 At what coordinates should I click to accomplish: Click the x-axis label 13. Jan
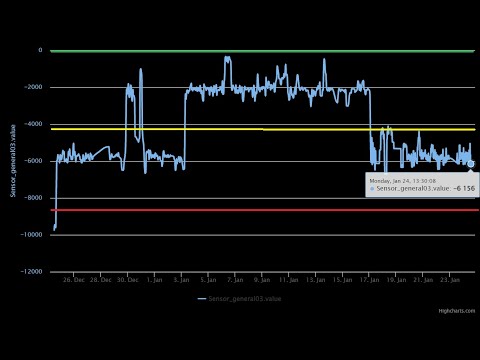coord(316,280)
